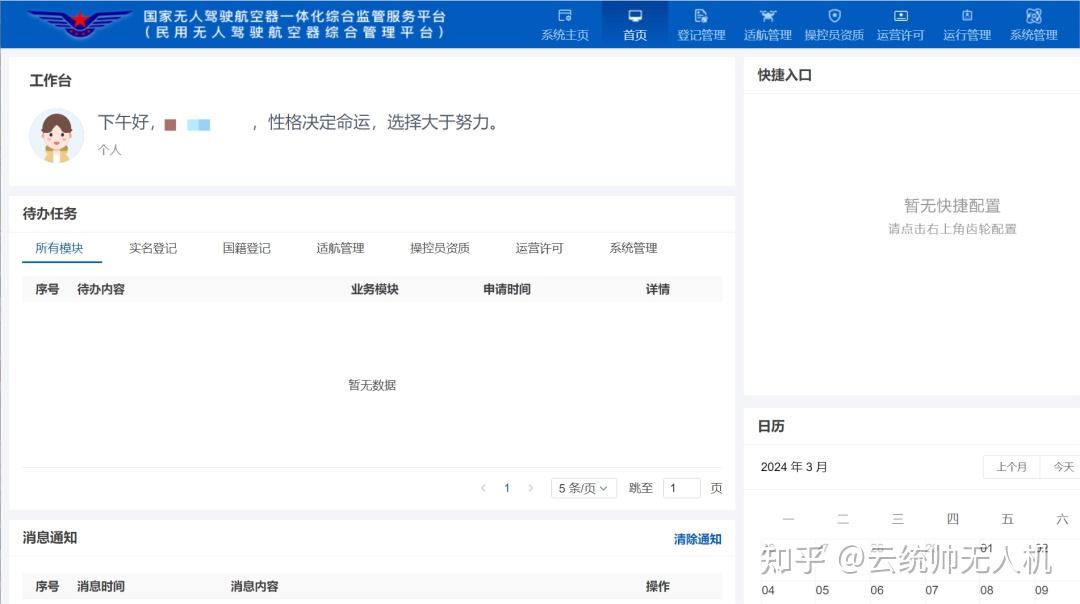Open 运营许可 via its top icon
Viewport: 1080px width, 604px height.
point(900,23)
